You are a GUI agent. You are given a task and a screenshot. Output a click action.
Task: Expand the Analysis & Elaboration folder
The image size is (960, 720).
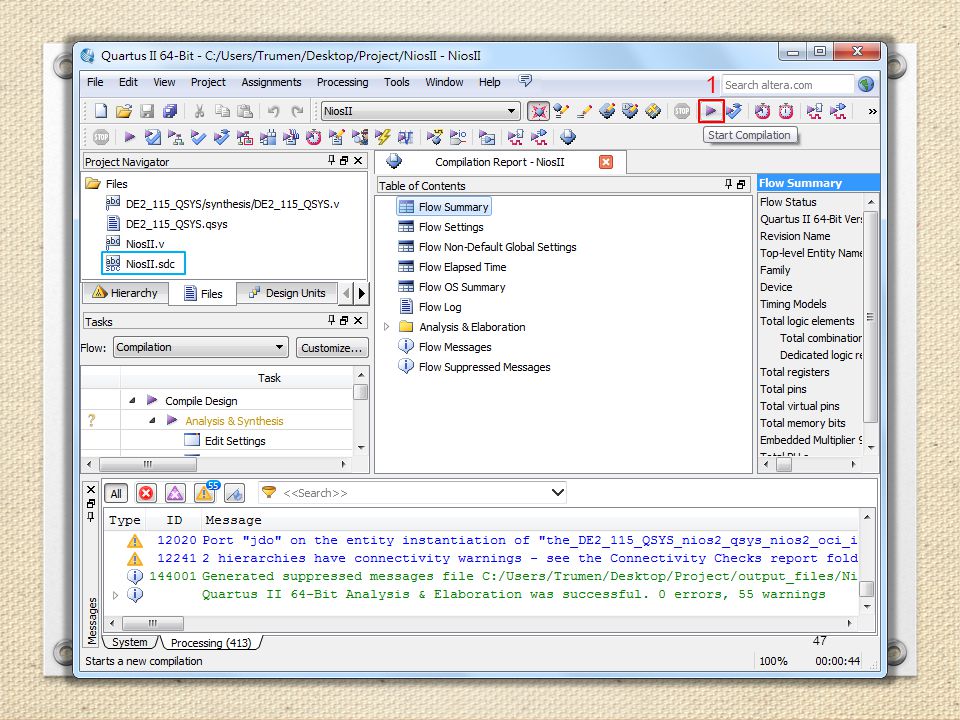[386, 327]
